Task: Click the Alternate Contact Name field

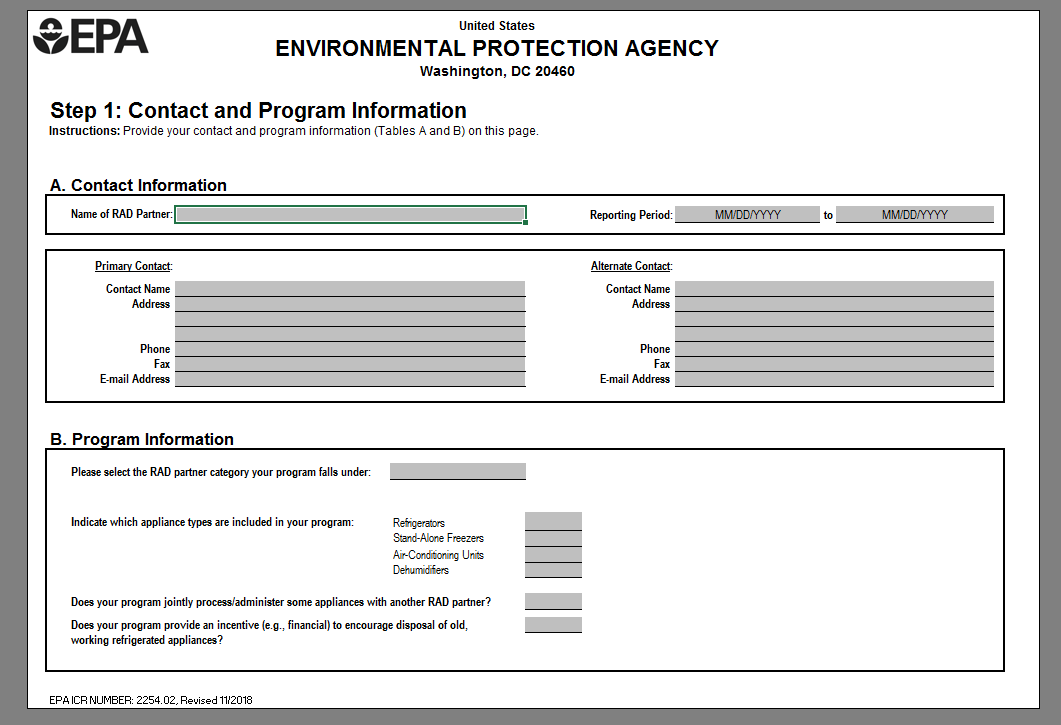Action: 834,289
